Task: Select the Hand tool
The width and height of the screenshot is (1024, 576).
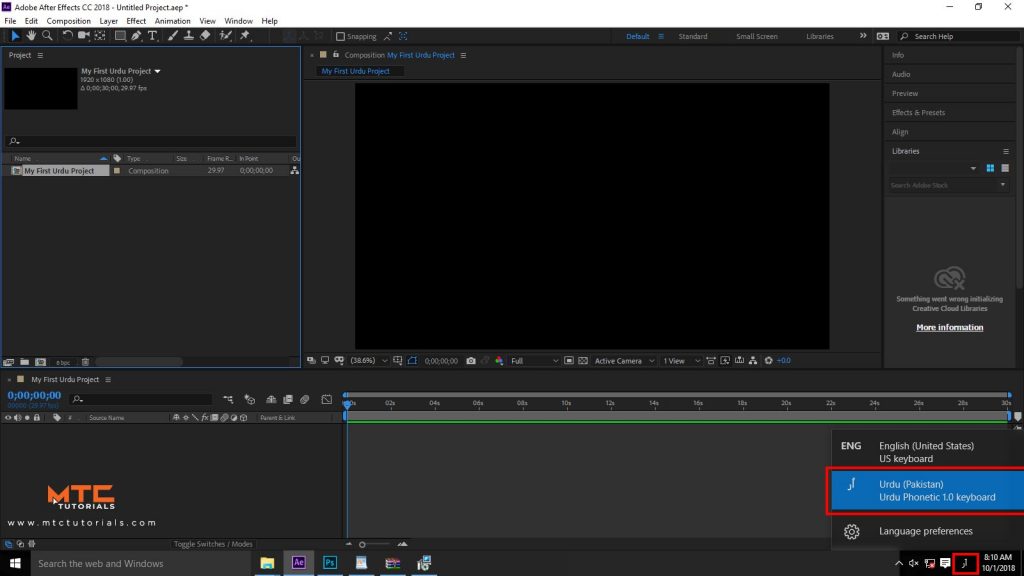Action: 31,36
